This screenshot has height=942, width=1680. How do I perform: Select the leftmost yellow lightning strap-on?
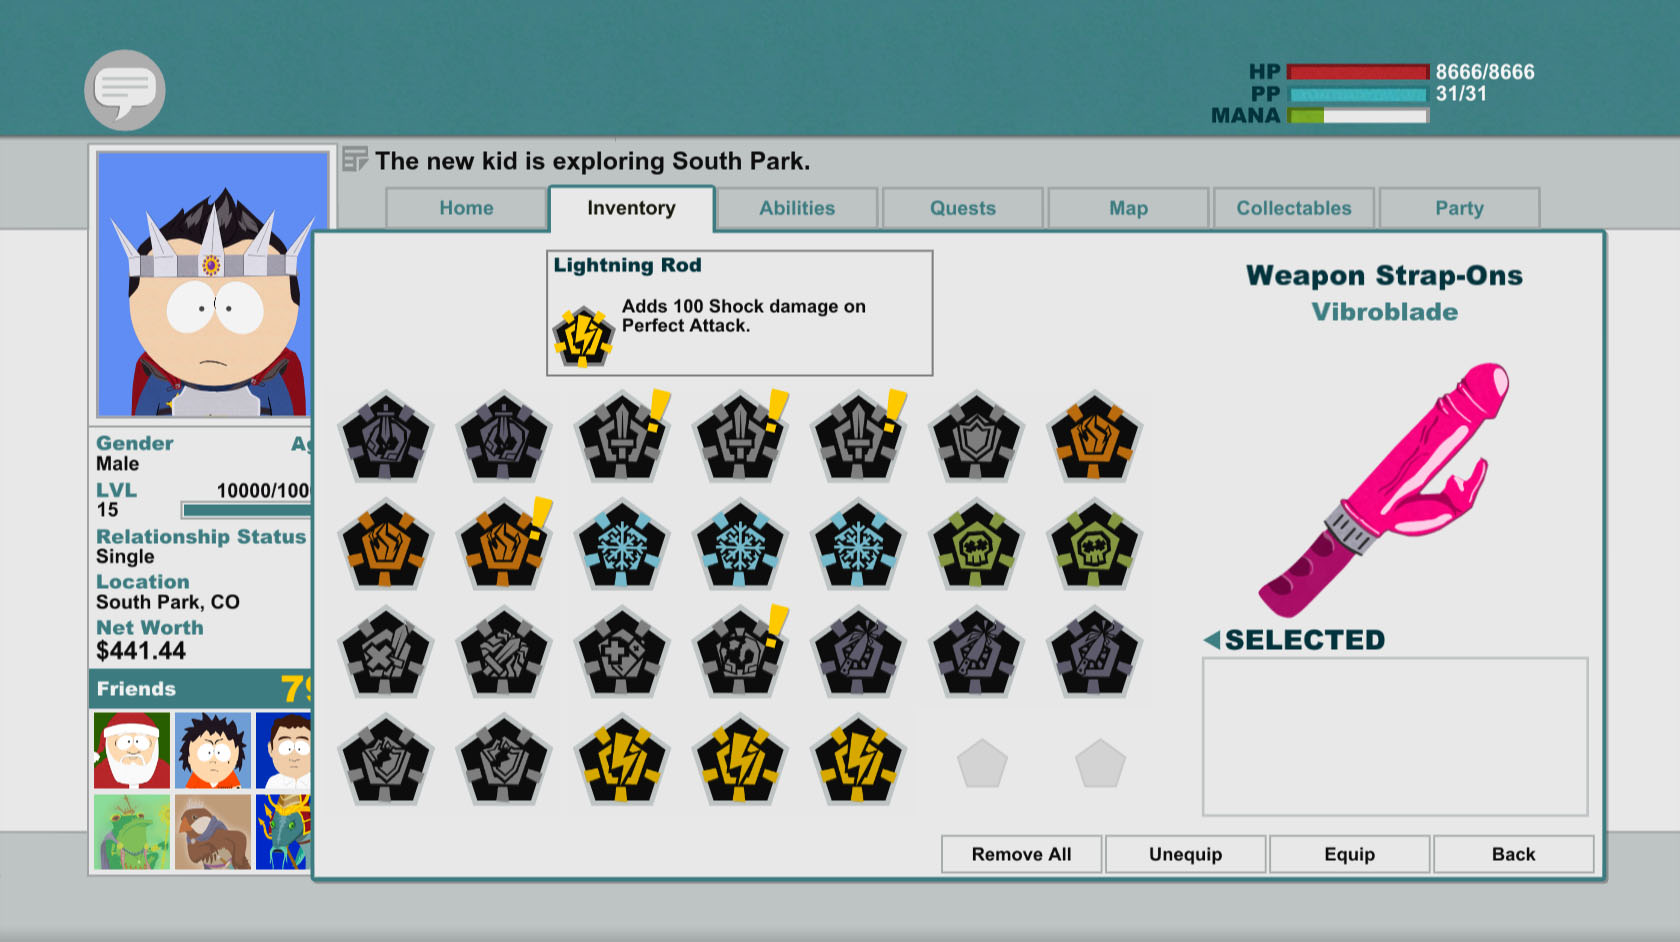point(621,761)
